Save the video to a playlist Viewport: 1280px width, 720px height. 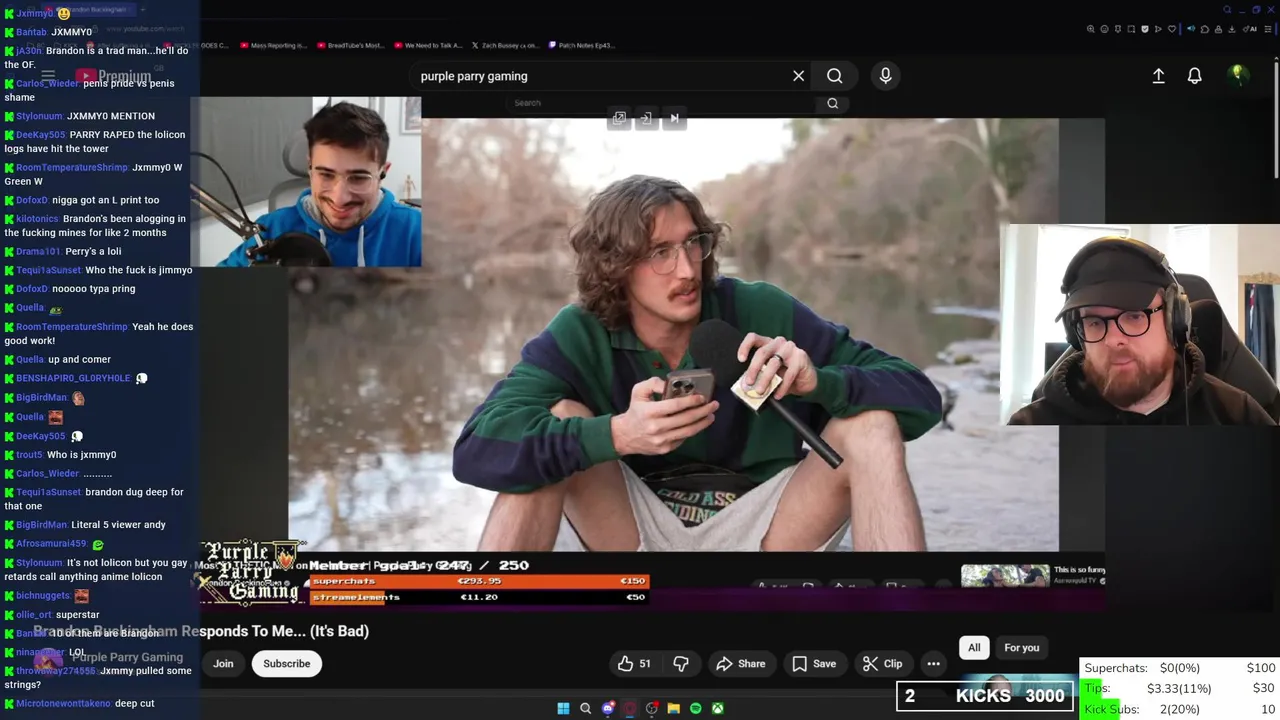point(814,664)
